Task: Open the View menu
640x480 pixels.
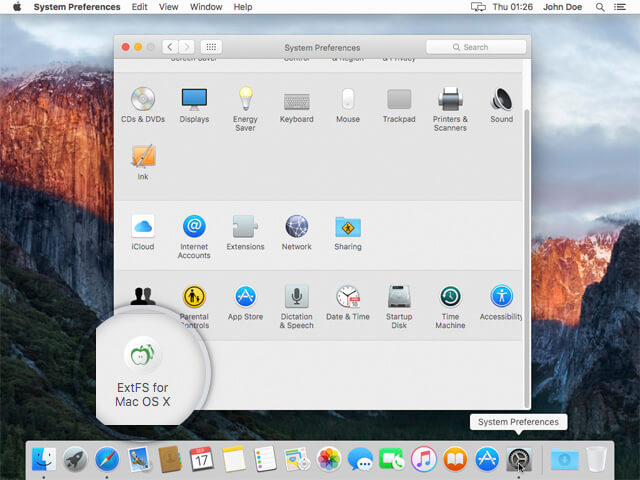Action: [169, 7]
